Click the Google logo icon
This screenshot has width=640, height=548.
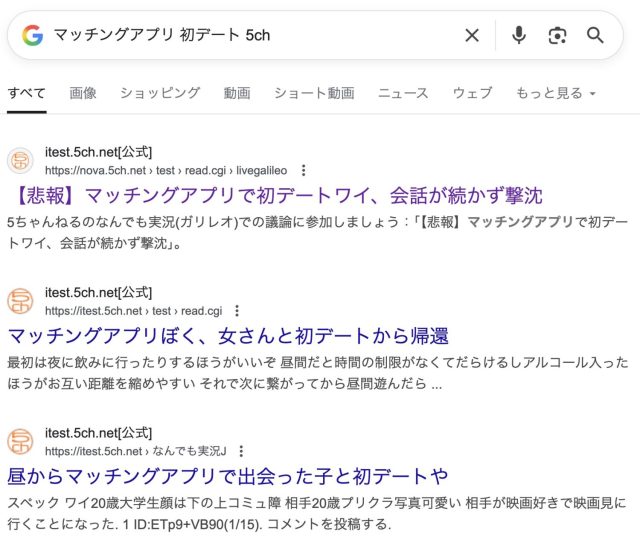point(33,36)
